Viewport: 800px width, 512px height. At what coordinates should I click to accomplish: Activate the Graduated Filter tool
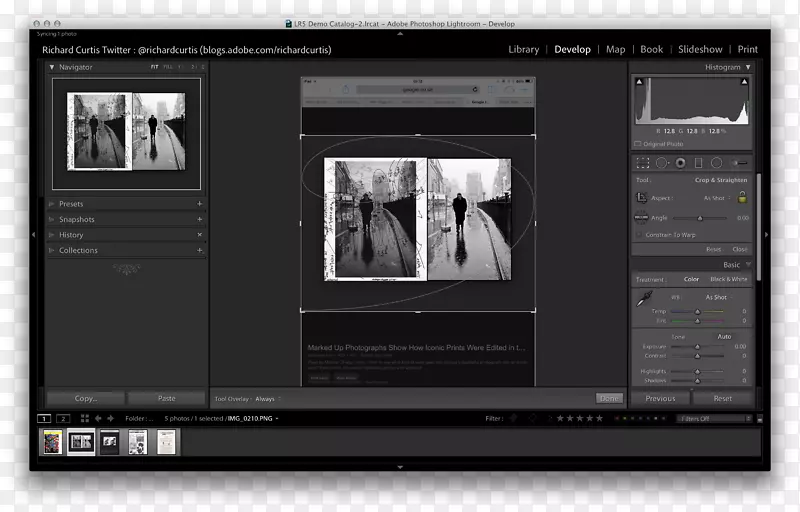[698, 163]
